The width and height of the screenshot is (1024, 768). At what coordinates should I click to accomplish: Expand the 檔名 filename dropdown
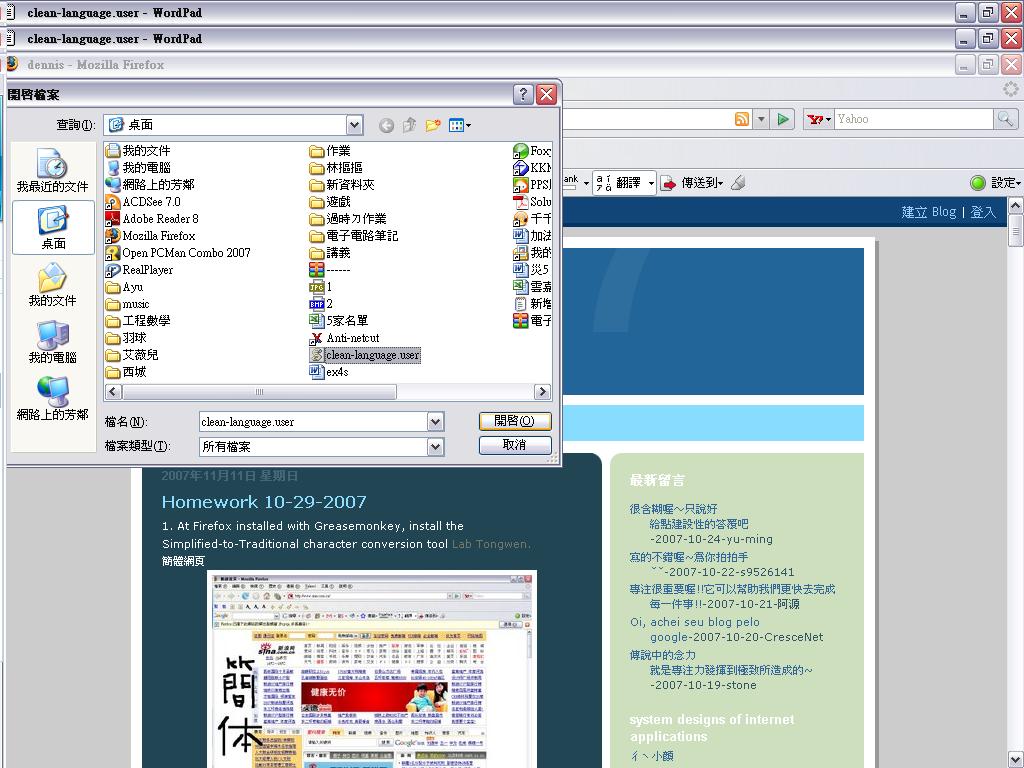[x=436, y=422]
